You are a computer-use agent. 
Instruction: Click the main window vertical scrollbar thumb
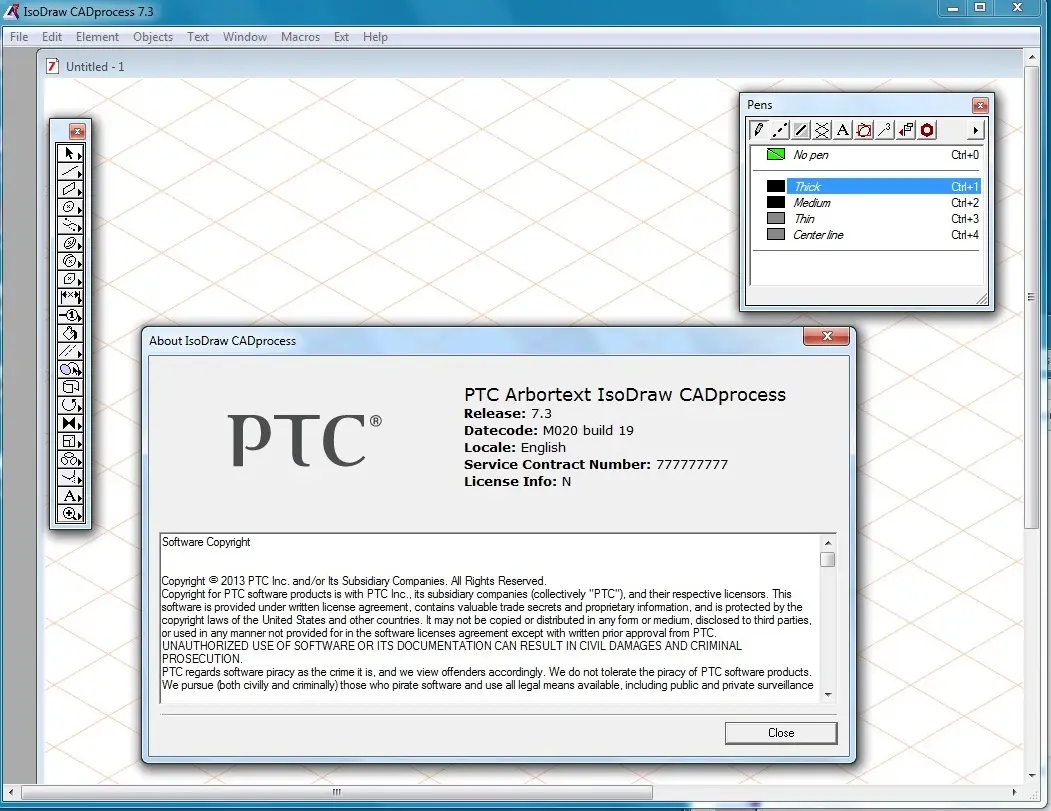(x=1032, y=297)
